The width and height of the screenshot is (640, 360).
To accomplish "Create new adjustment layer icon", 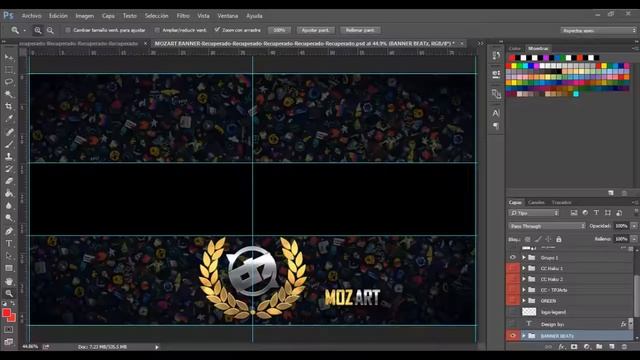I will point(587,347).
